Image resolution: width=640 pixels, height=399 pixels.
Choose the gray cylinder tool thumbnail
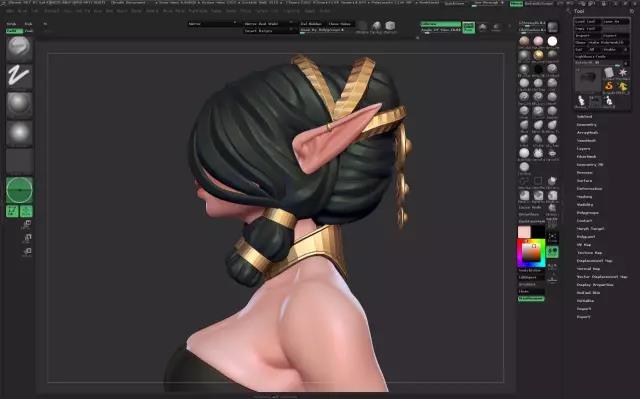tap(609, 73)
